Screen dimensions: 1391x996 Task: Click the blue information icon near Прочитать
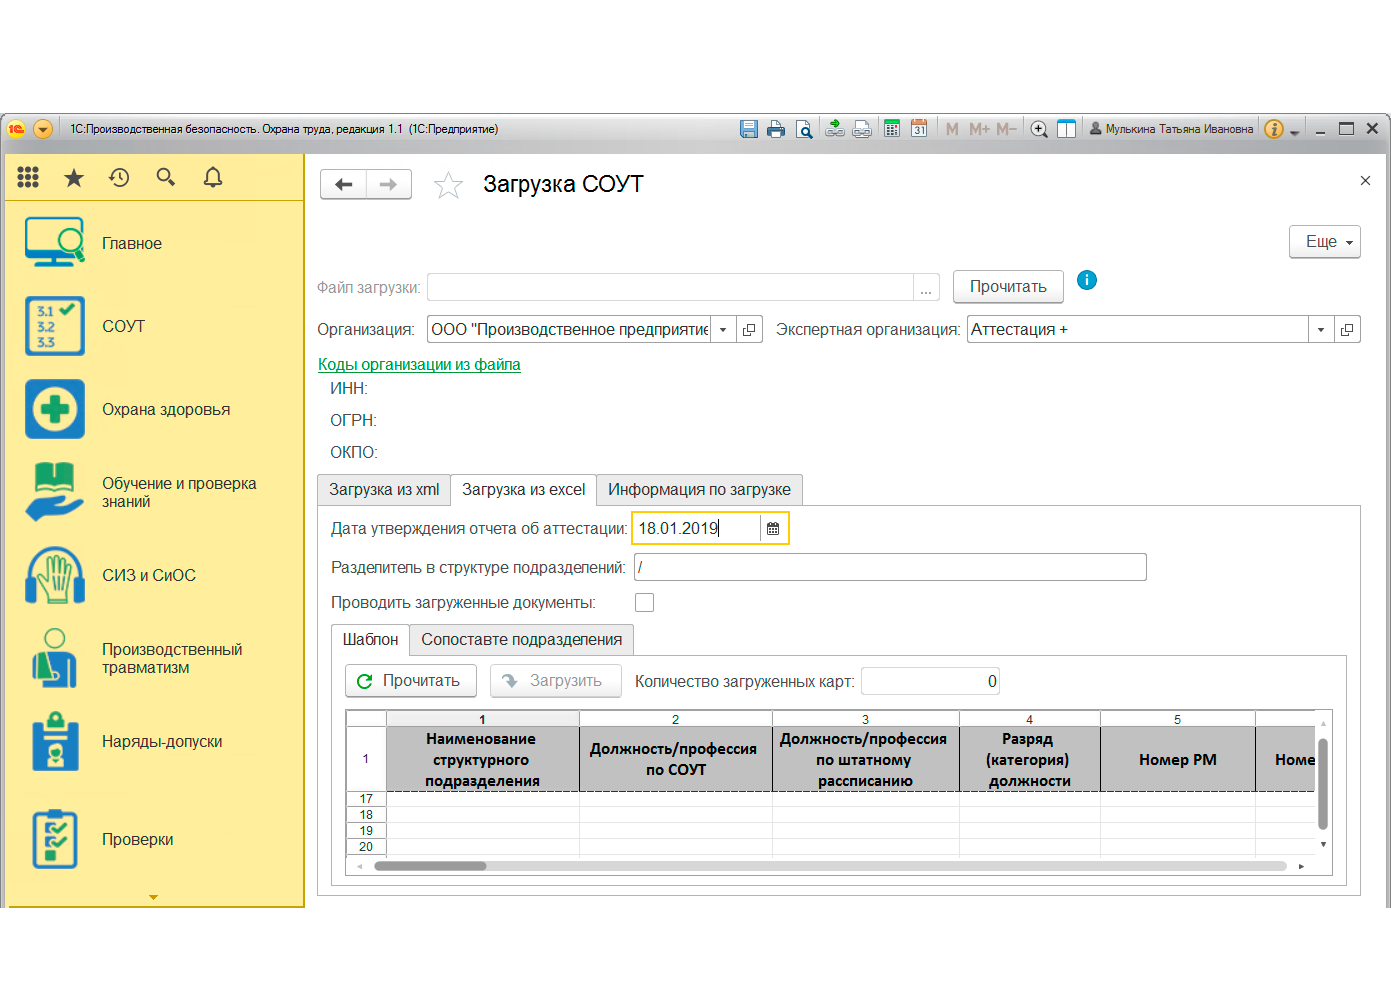click(x=1087, y=280)
